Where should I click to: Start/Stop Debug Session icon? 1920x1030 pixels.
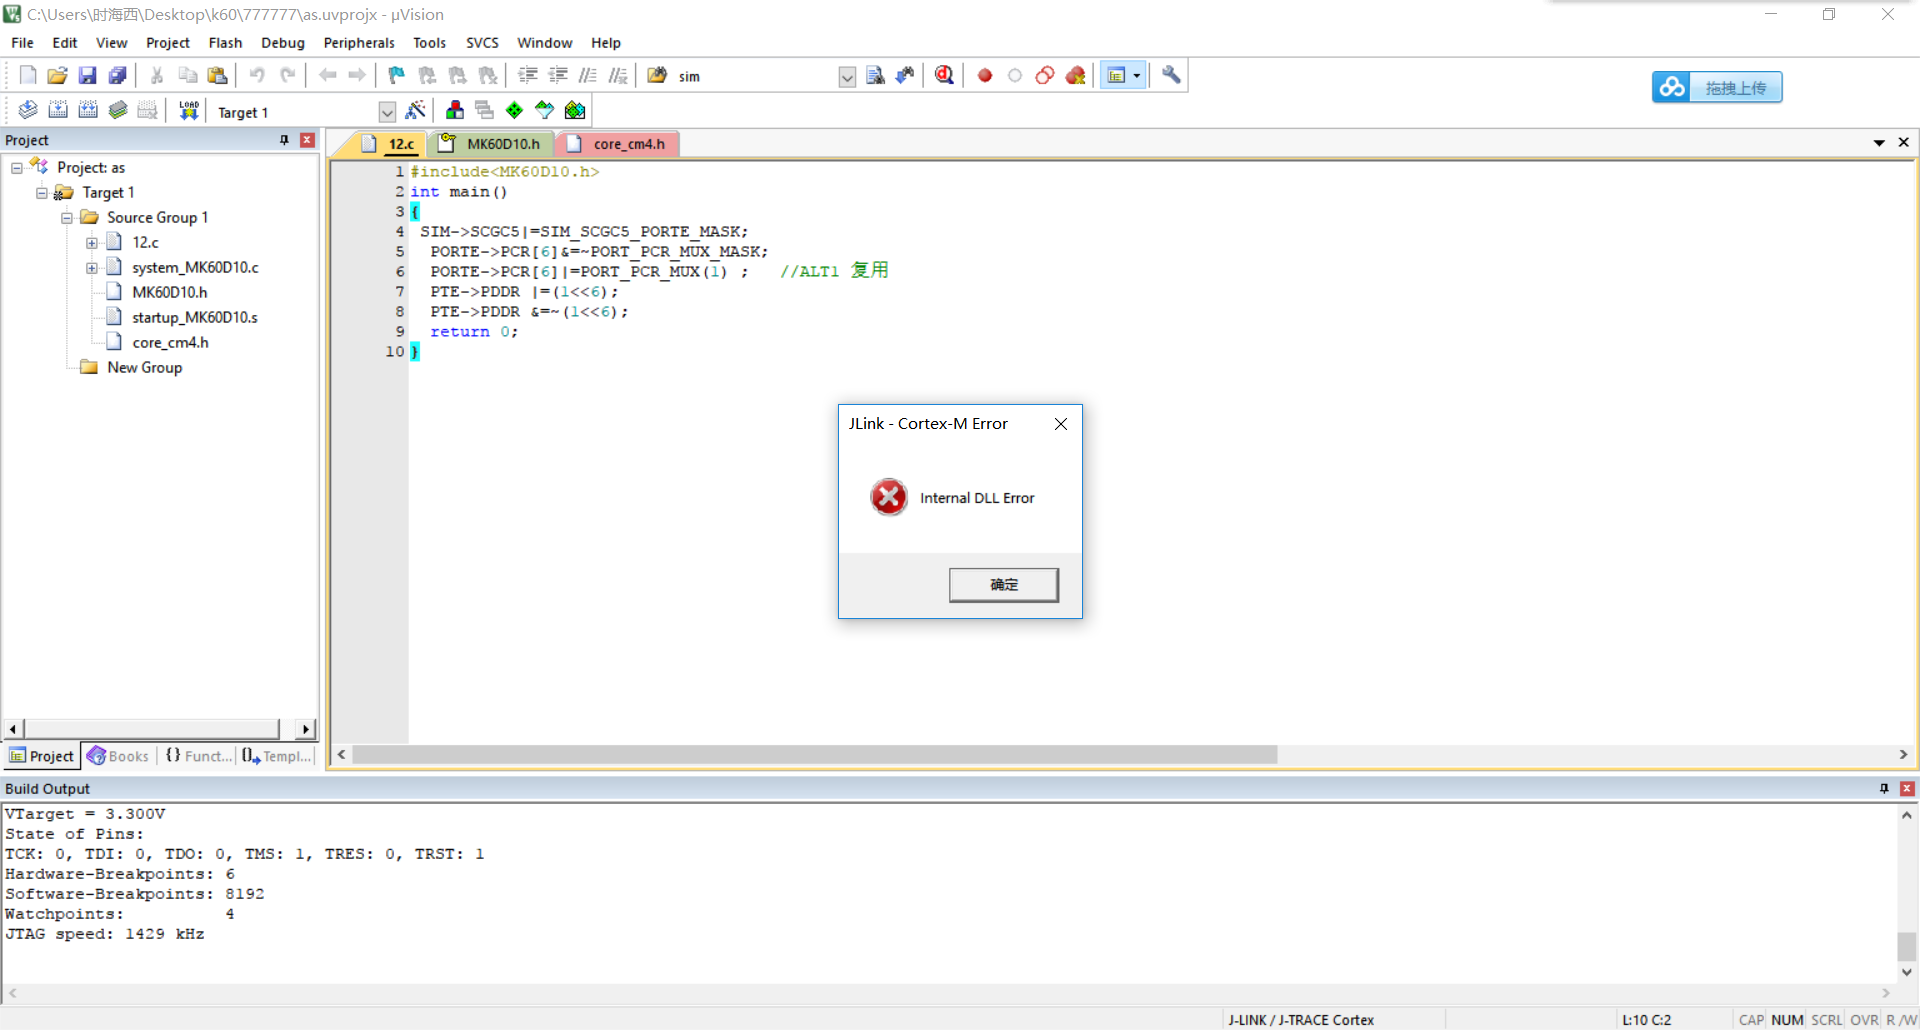[944, 75]
